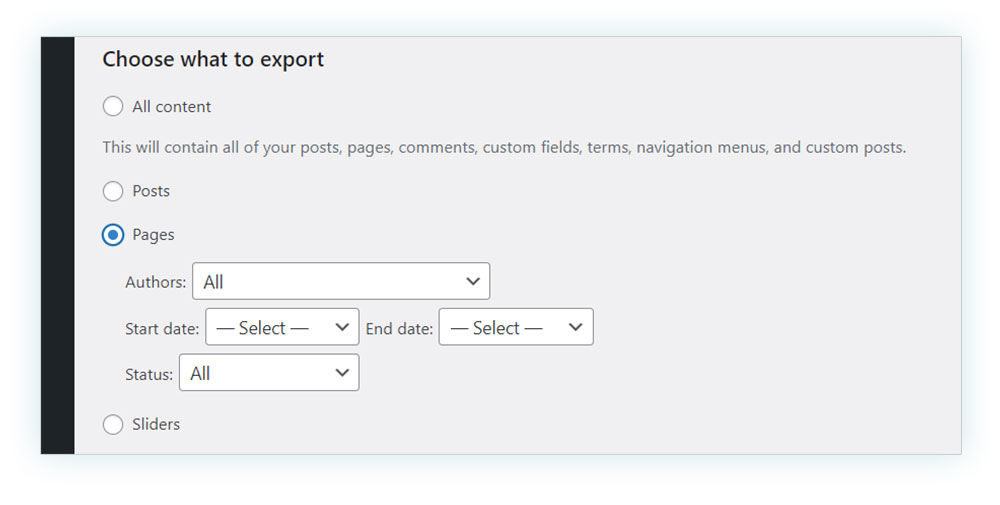
Task: Open the Authors dropdown box
Action: click(341, 281)
